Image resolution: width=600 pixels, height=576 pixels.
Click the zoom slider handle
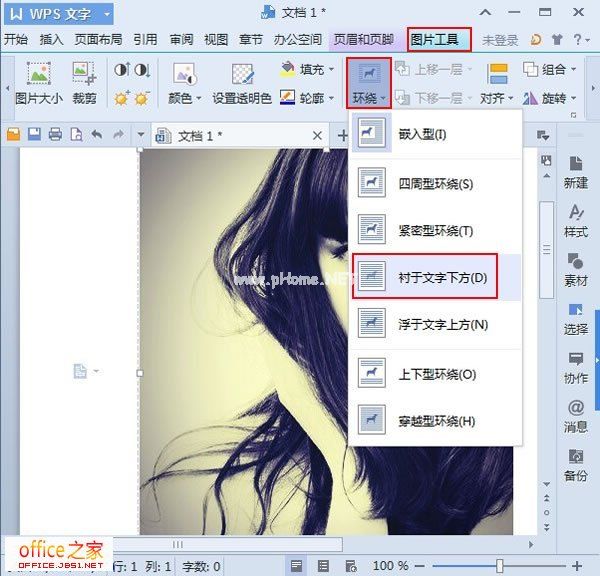point(499,566)
